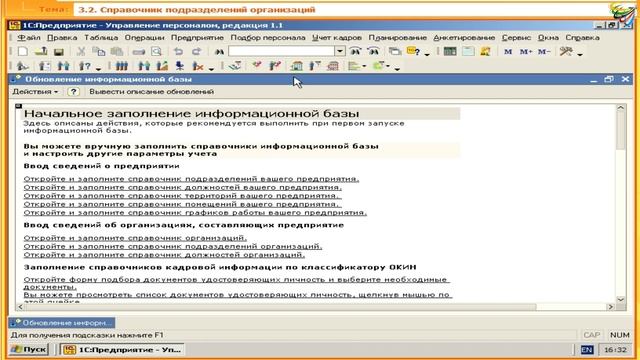Click the second binoculars icon after search dropdown
The image size is (640, 360).
373,51
